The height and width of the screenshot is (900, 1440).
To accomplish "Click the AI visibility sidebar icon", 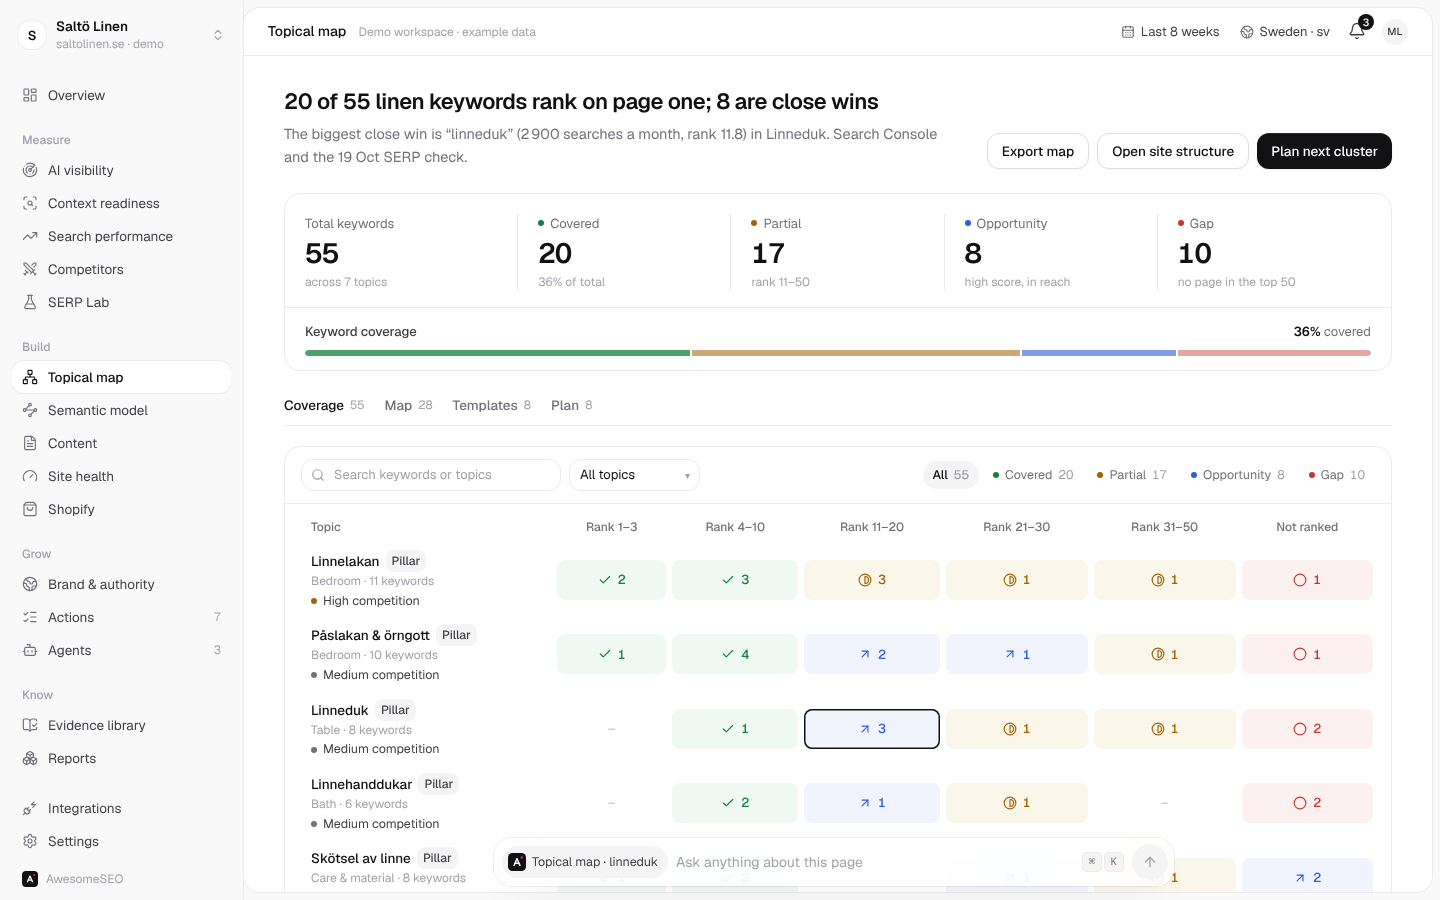I will pos(30,170).
